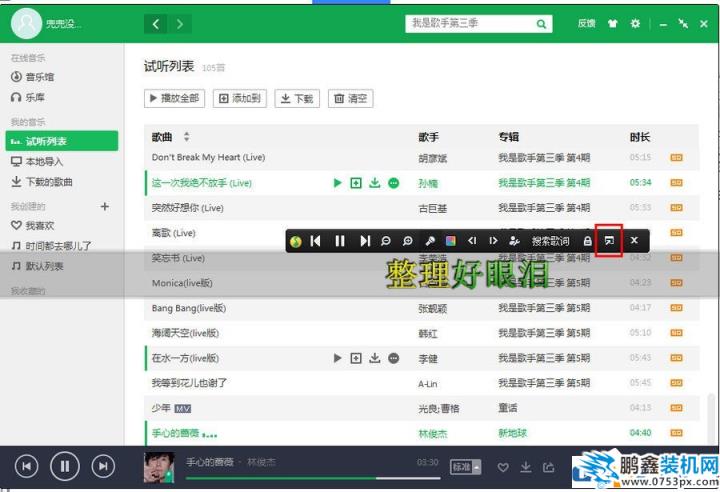Click the person icon on lyrics toolbar
Viewport: 720px width, 492px height.
[514, 241]
